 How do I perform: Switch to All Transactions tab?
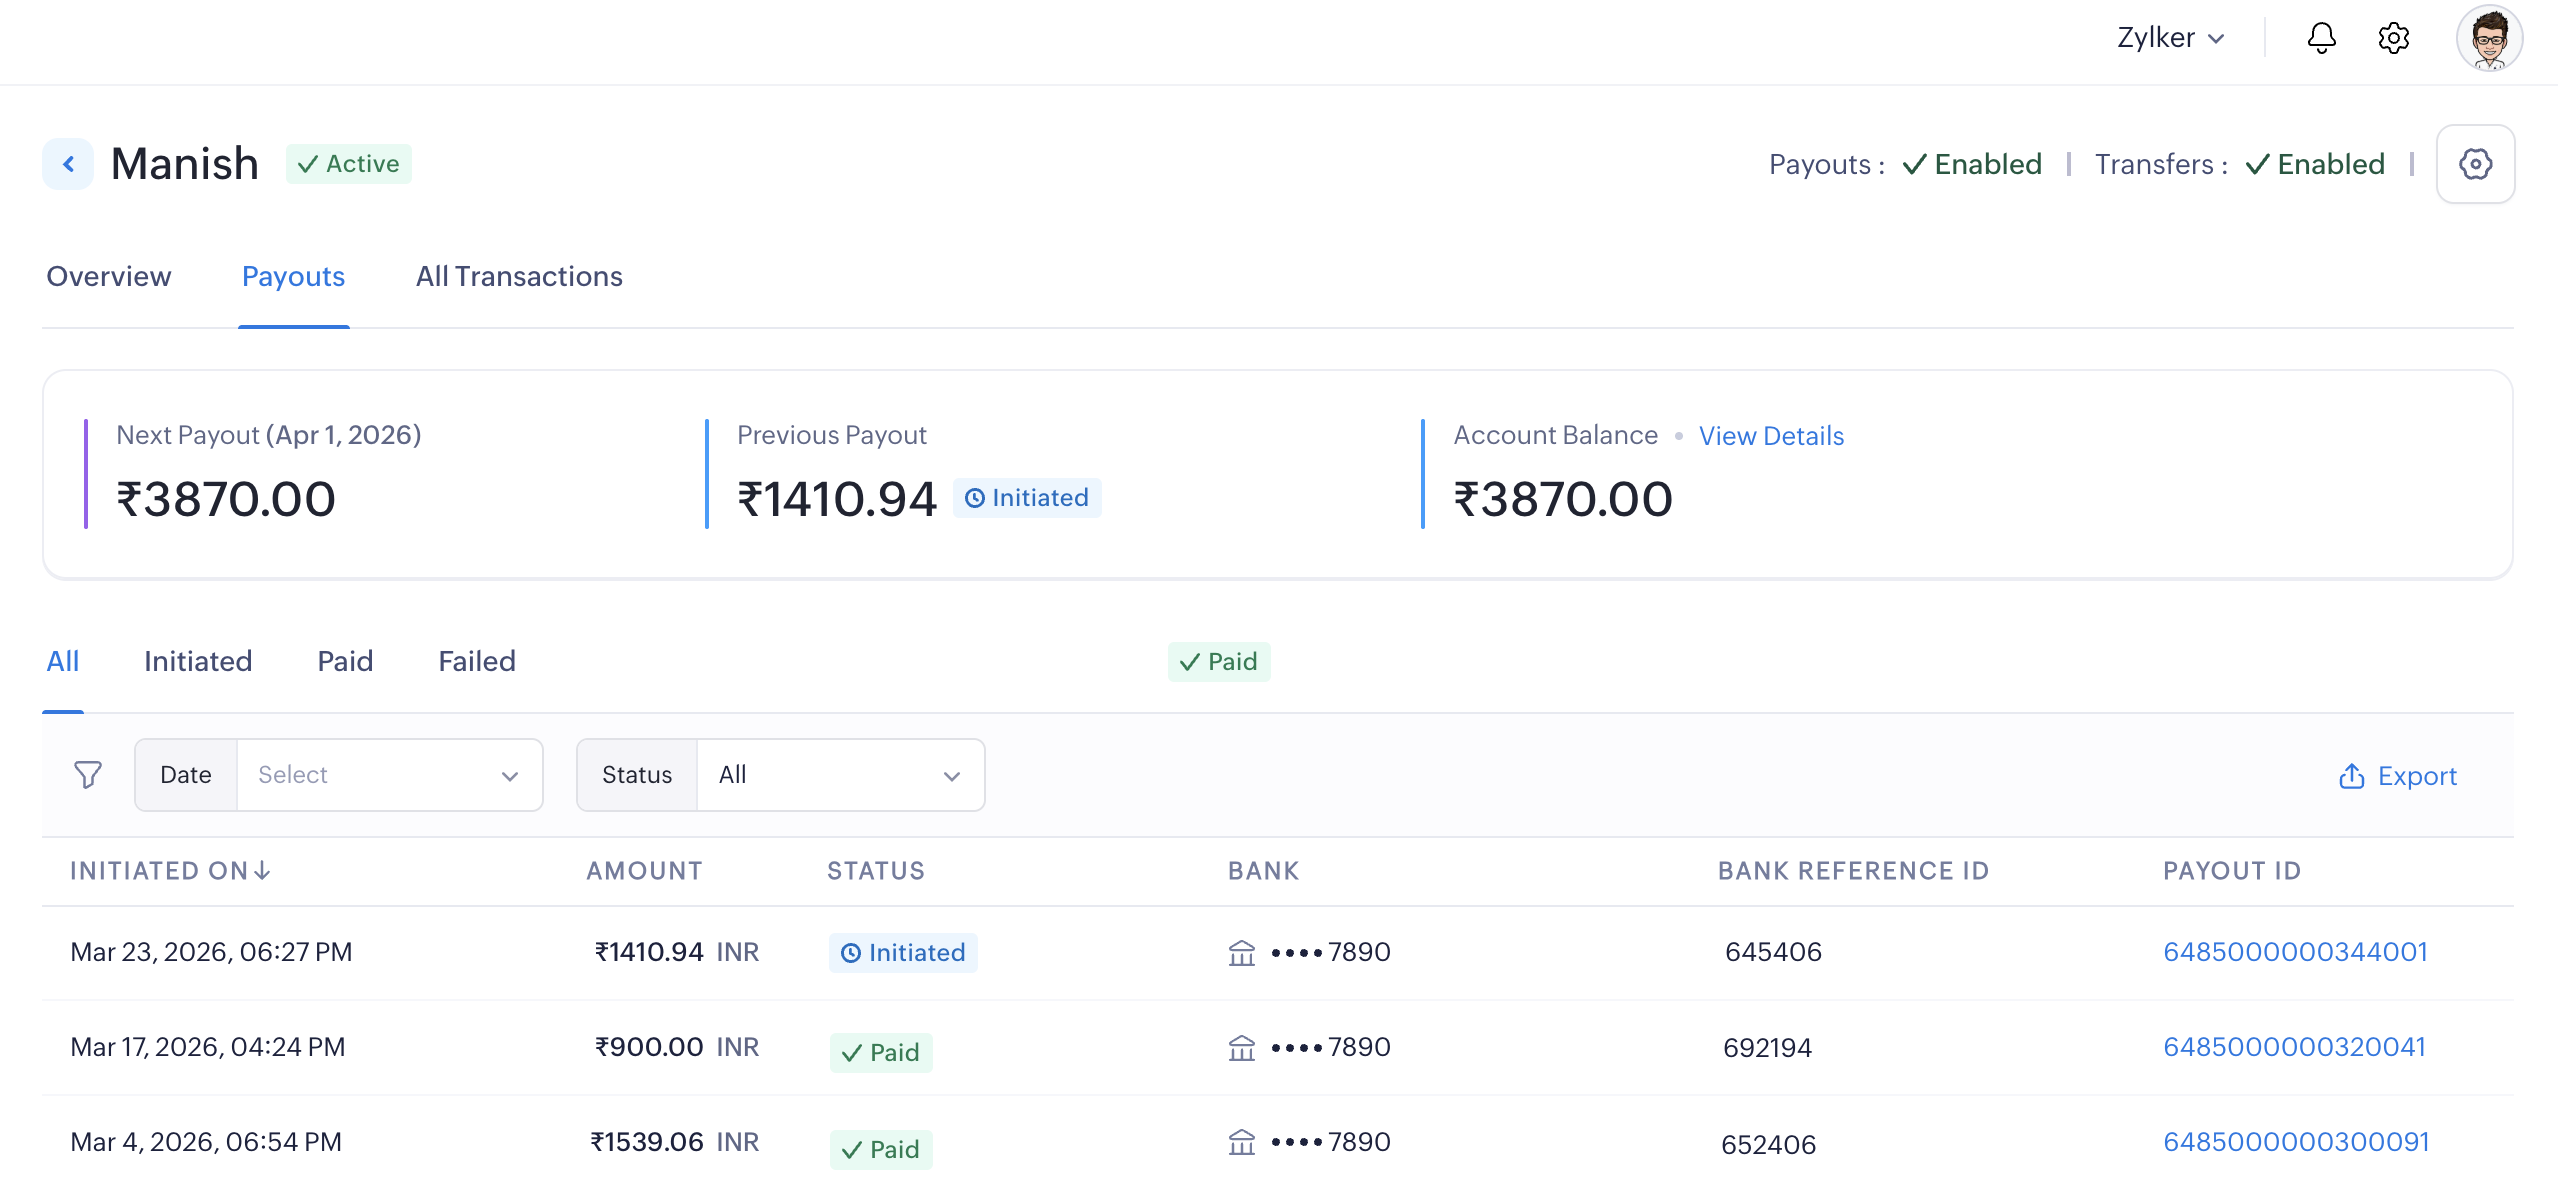point(519,277)
